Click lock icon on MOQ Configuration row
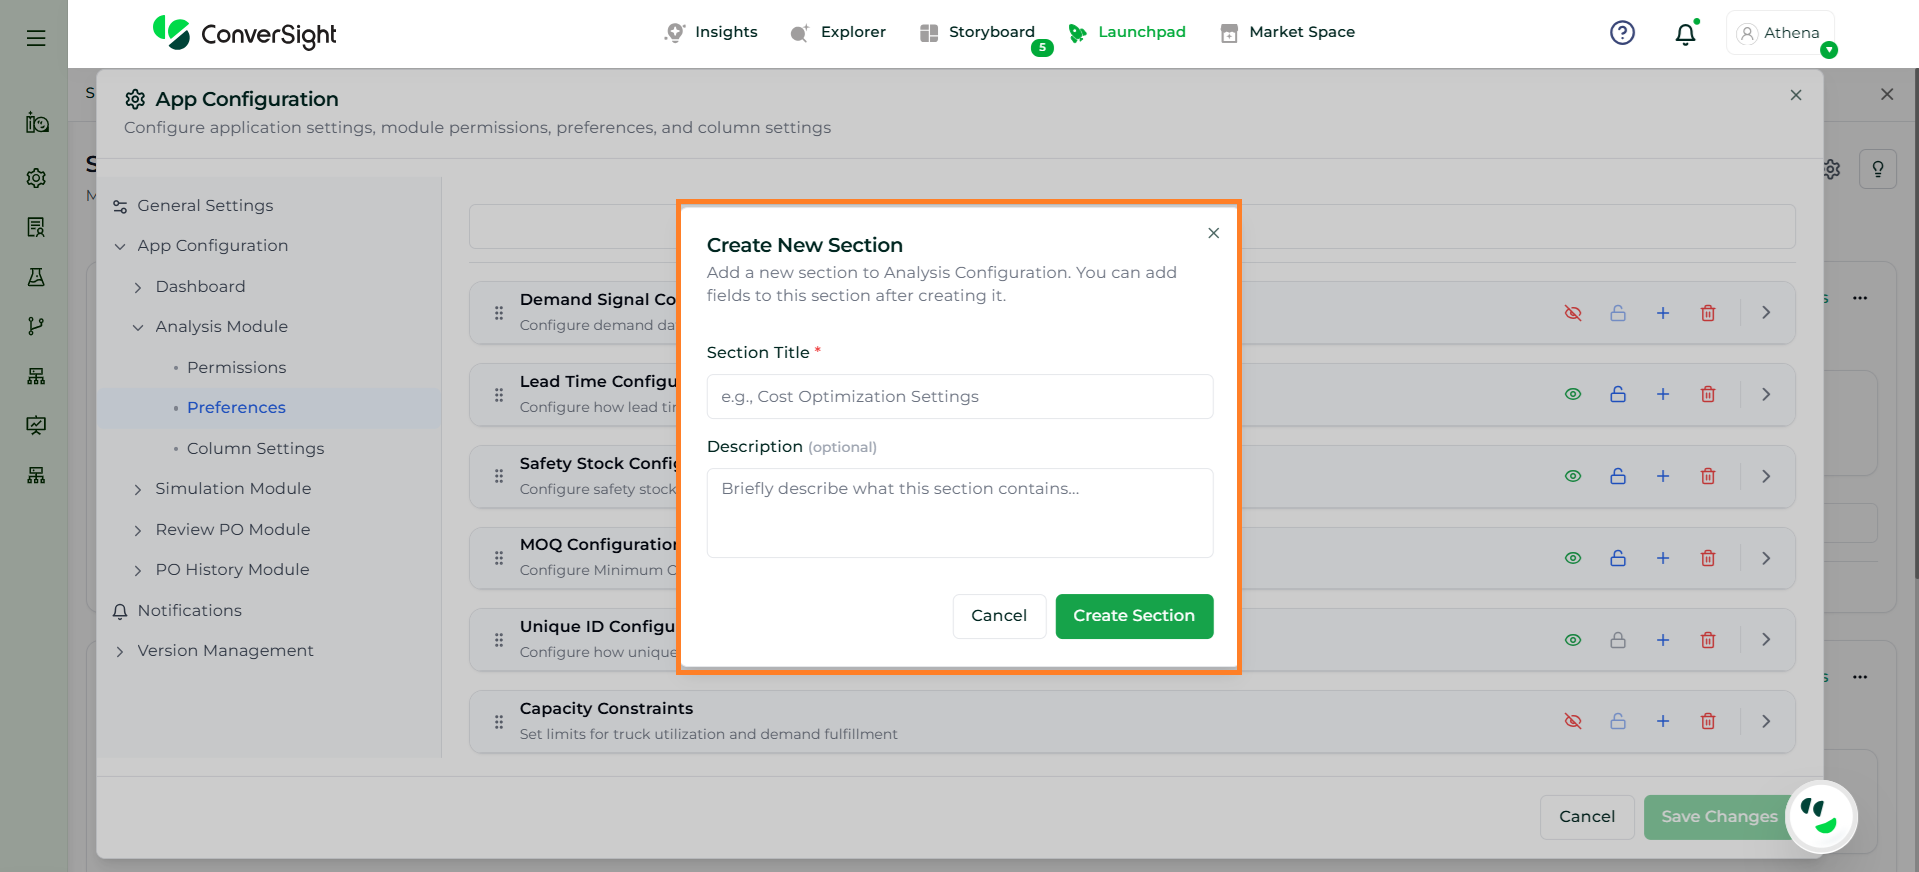Image resolution: width=1919 pixels, height=872 pixels. coord(1618,559)
